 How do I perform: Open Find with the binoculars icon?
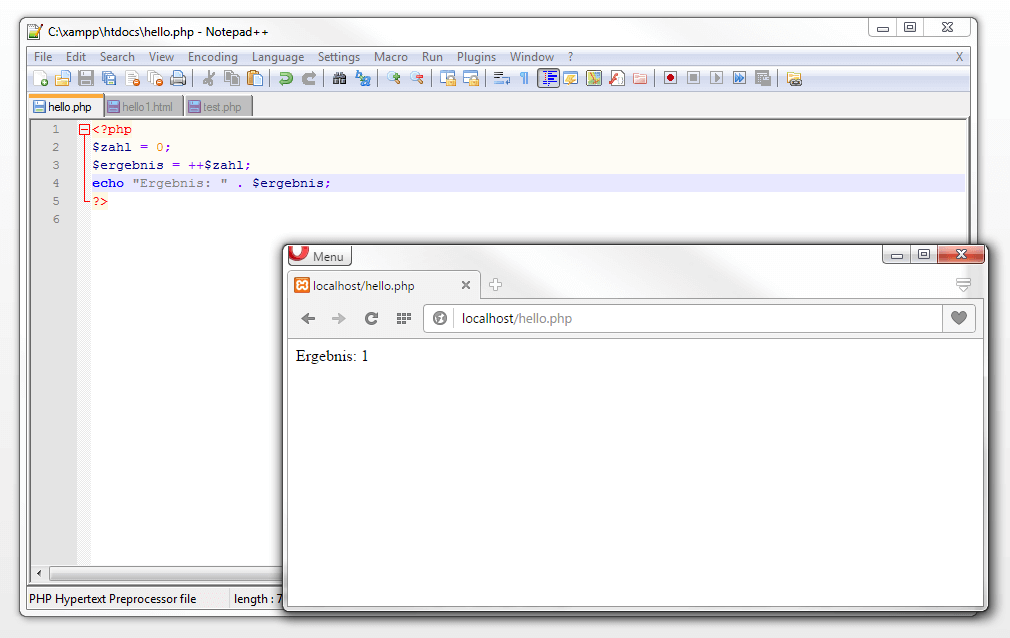[340, 78]
